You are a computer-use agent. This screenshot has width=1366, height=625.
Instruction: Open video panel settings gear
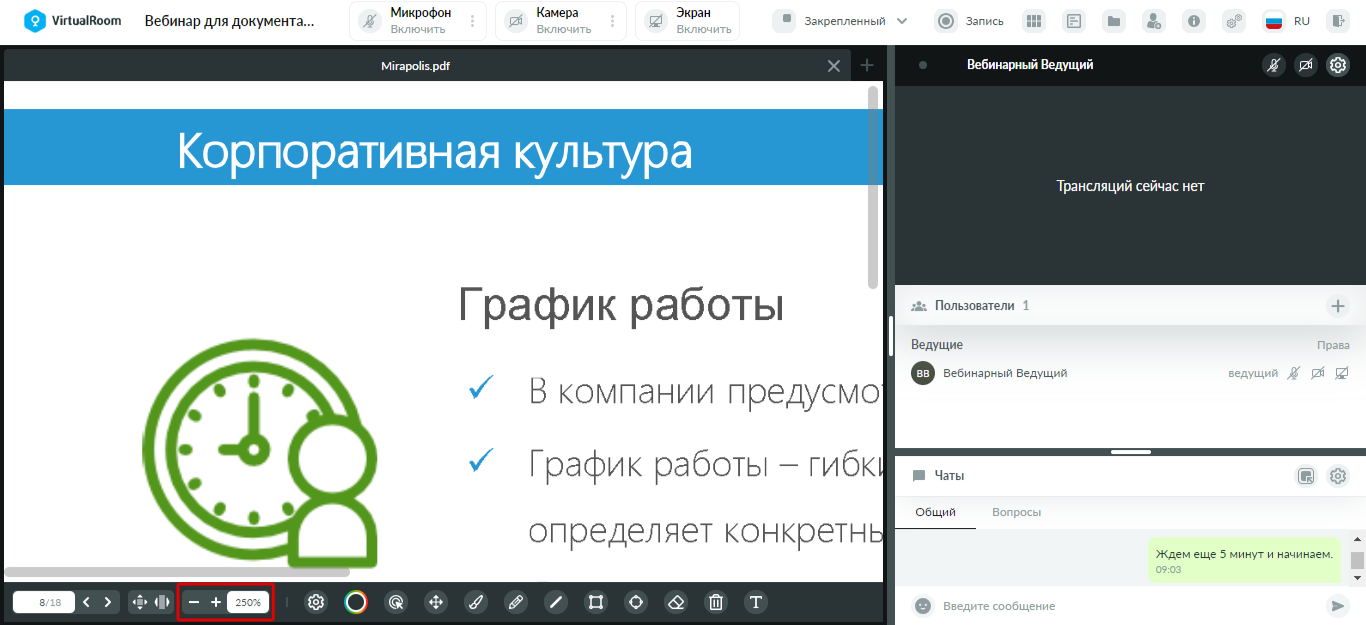[x=1338, y=65]
